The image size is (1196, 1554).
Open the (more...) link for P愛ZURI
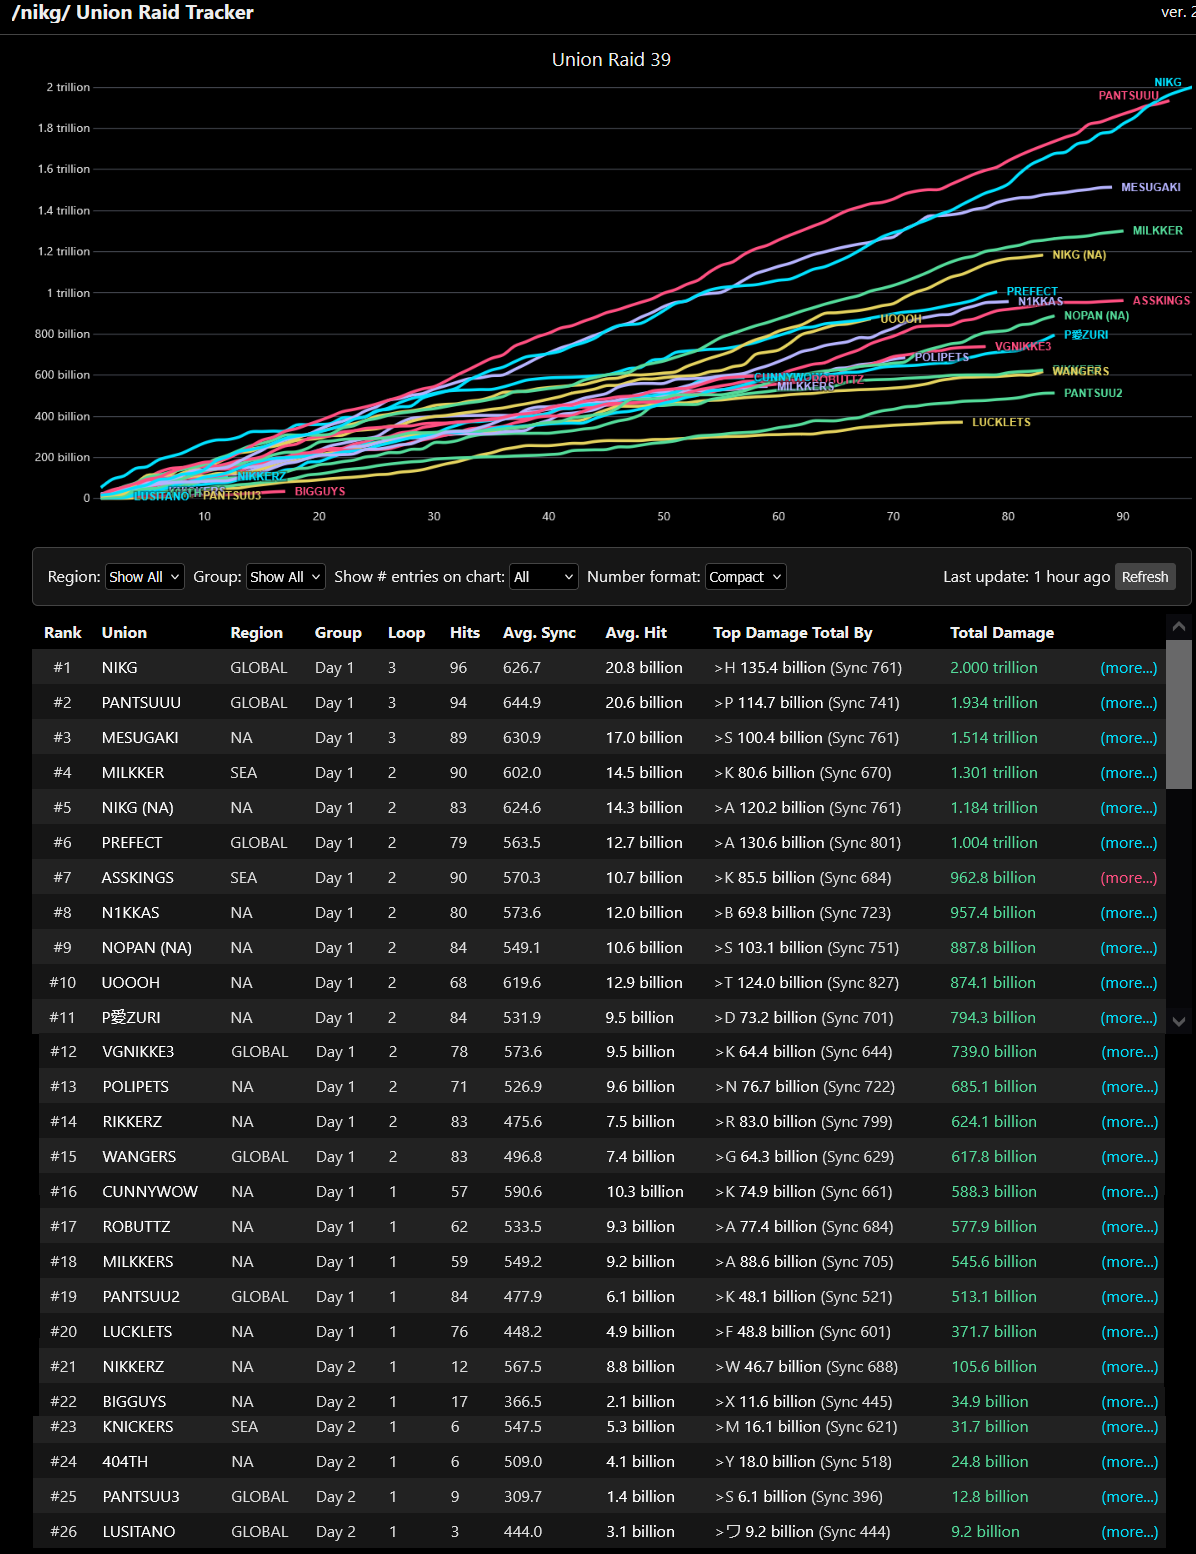pyautogui.click(x=1129, y=1018)
